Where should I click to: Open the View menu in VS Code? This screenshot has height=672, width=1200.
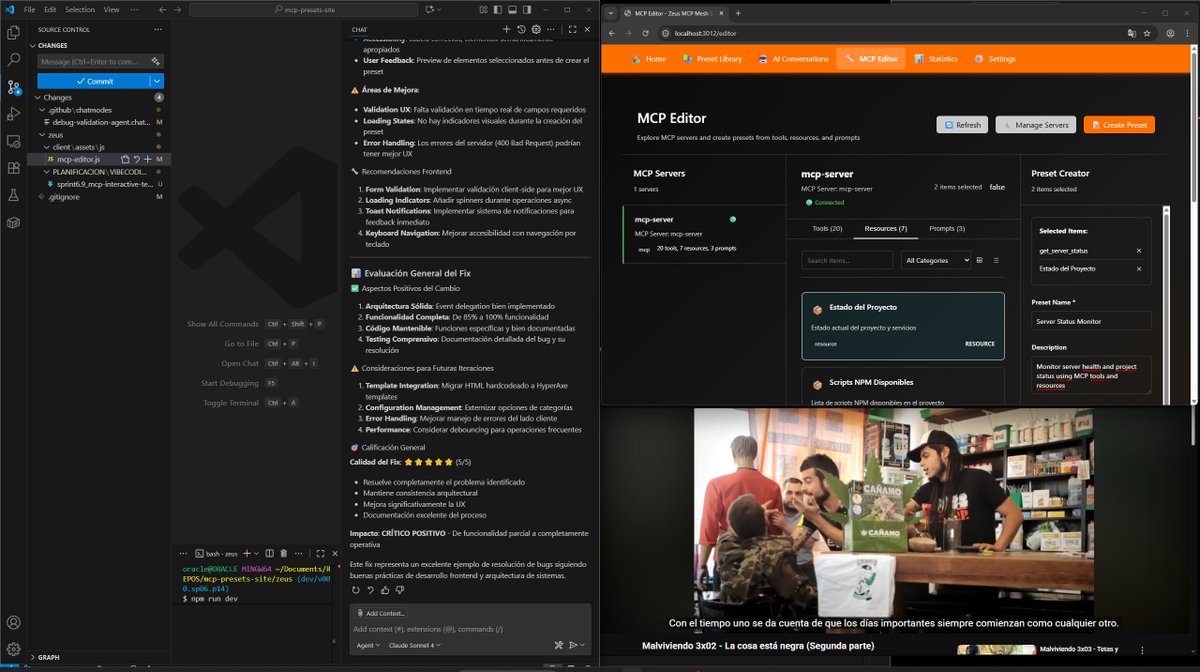click(x=111, y=9)
